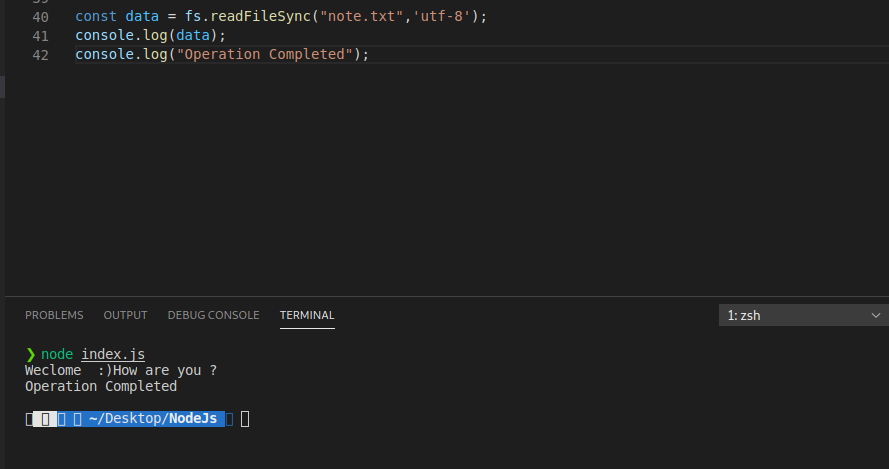Click the terminal cursor box after prompt
Viewport: 889px width, 469px height.
point(245,419)
